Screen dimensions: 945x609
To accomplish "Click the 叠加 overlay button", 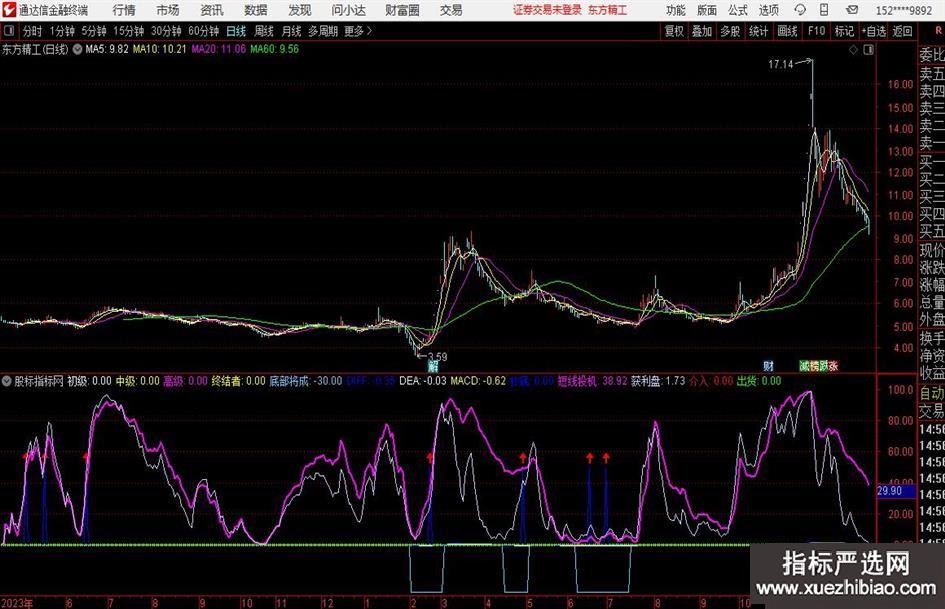I will tap(702, 31).
